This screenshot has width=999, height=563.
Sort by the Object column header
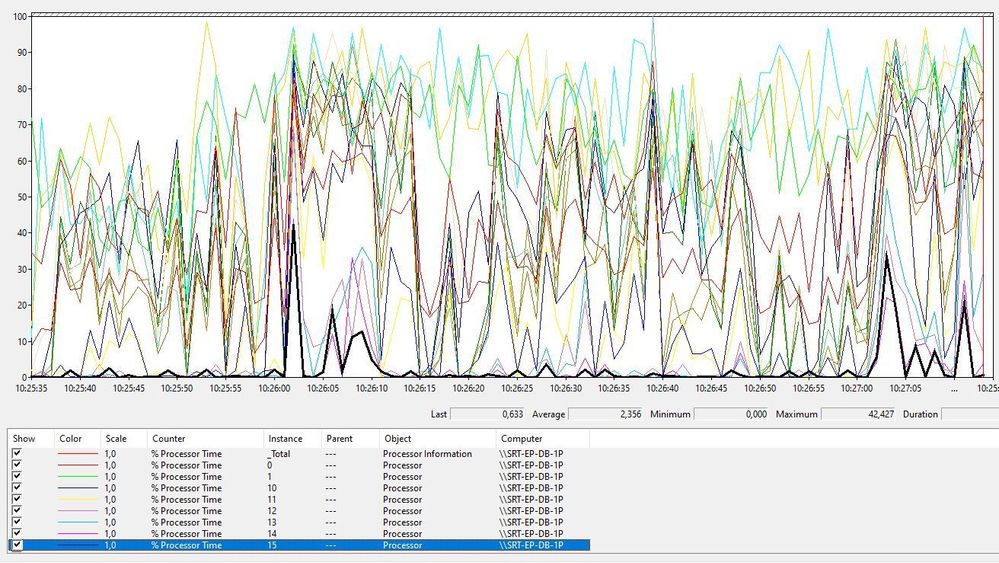[x=437, y=439]
